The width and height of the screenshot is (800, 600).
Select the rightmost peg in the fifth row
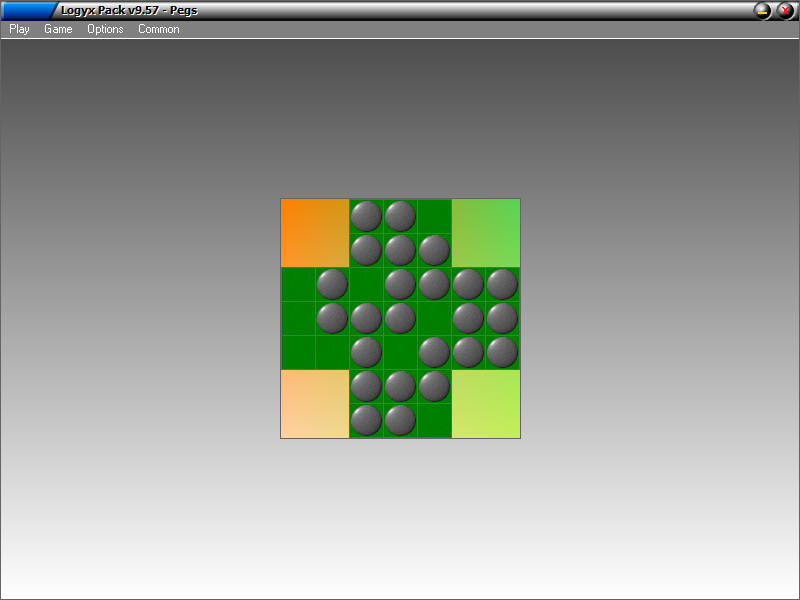pos(503,353)
